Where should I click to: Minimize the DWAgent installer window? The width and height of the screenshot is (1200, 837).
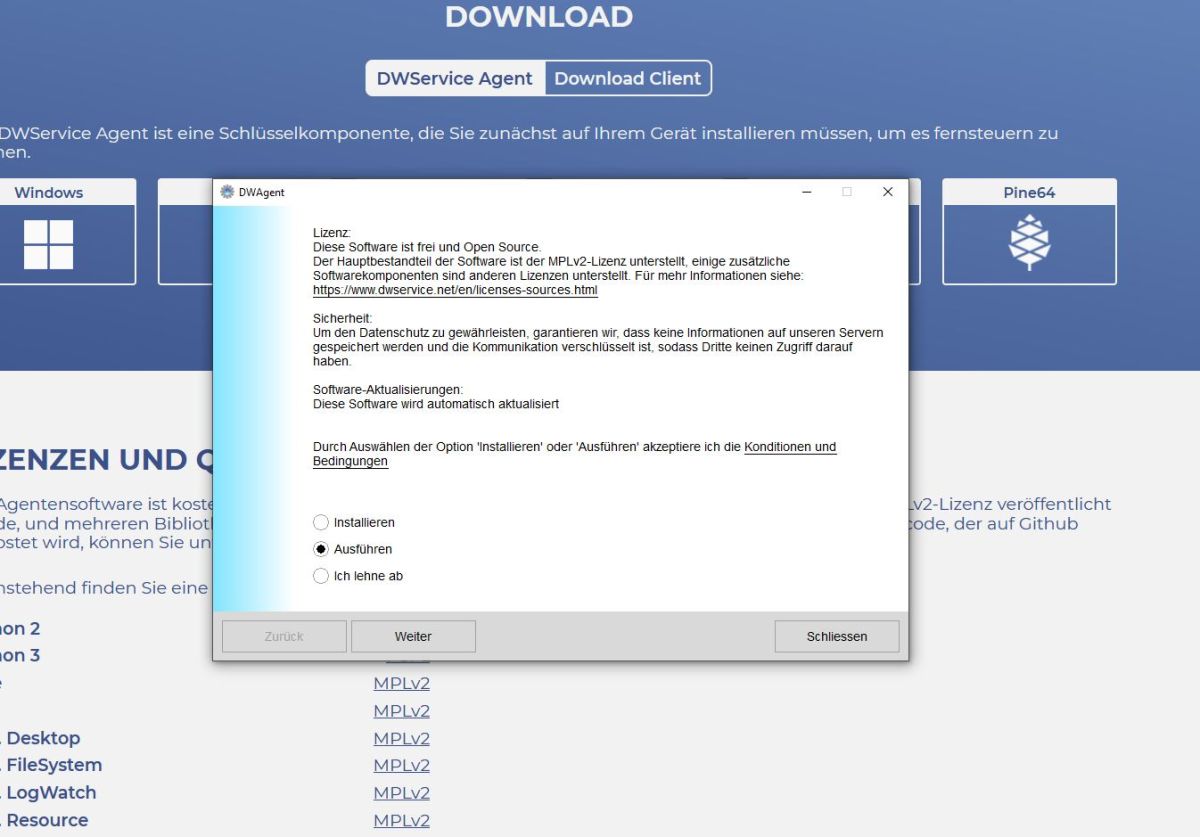(x=806, y=192)
